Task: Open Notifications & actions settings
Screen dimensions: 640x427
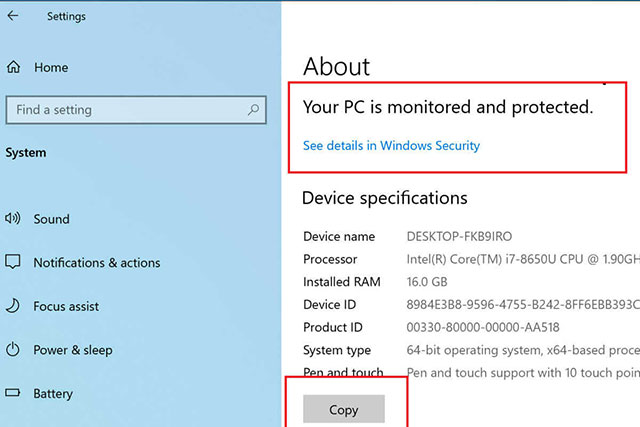Action: pyautogui.click(x=97, y=262)
